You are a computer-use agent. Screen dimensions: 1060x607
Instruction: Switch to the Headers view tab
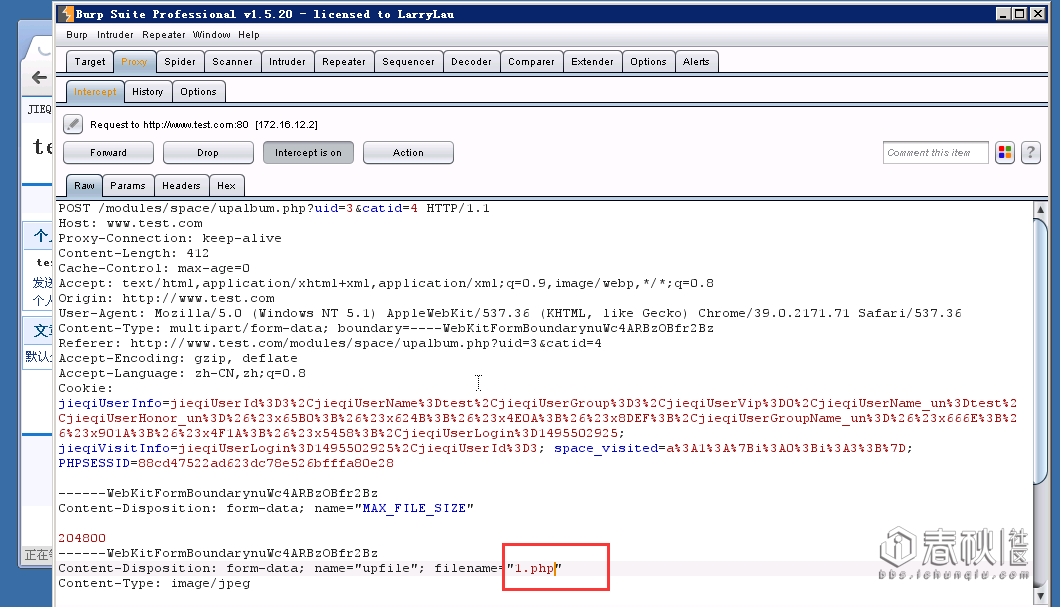pyautogui.click(x=181, y=185)
